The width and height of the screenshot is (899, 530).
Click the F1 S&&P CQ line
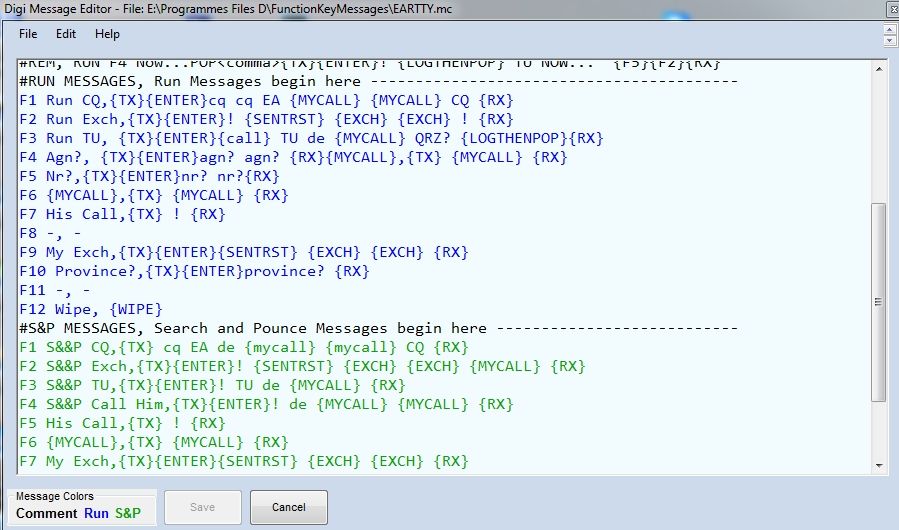coord(244,347)
